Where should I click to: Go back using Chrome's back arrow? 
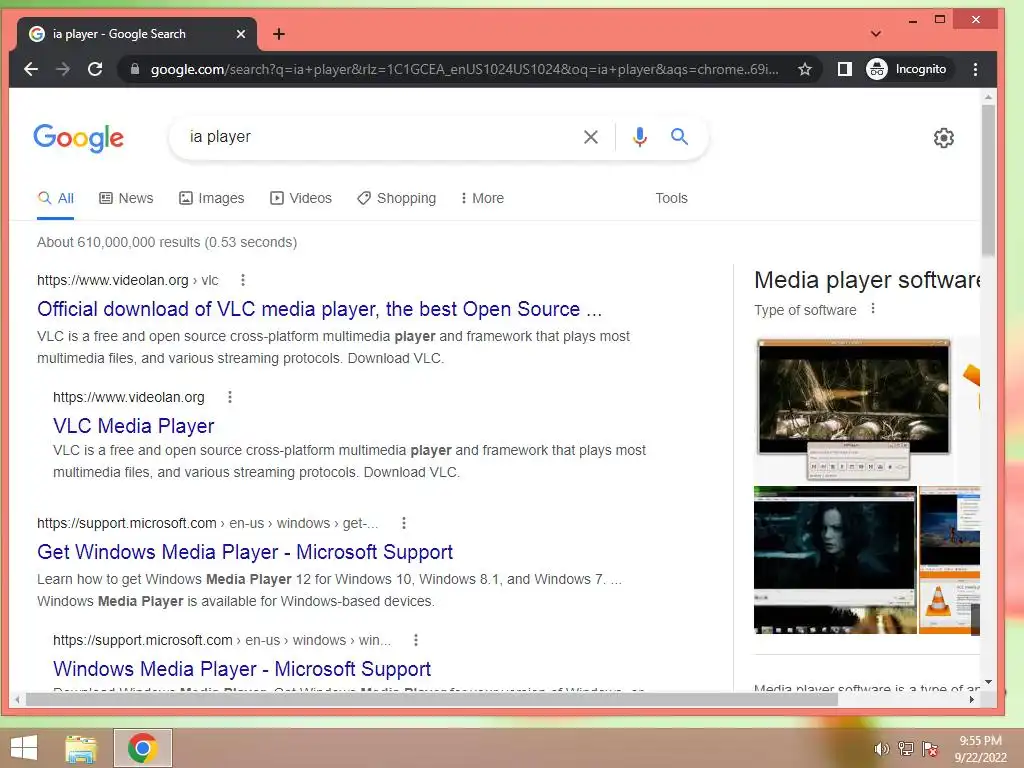[31, 69]
